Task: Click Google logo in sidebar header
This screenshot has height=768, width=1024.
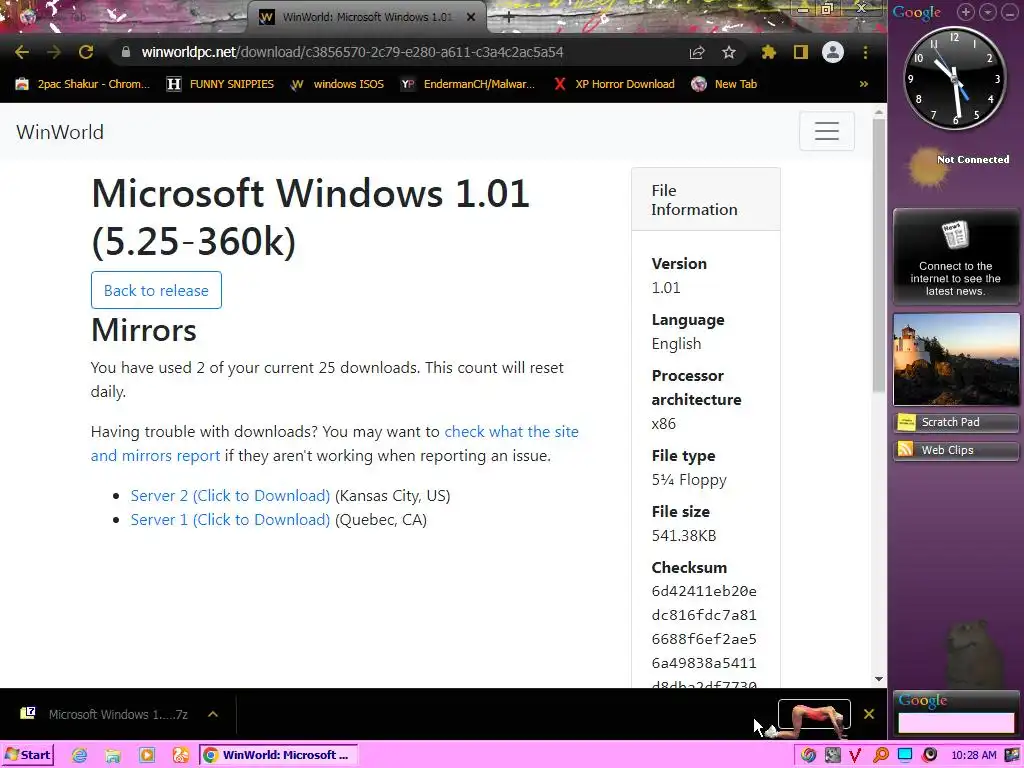Action: click(x=917, y=12)
